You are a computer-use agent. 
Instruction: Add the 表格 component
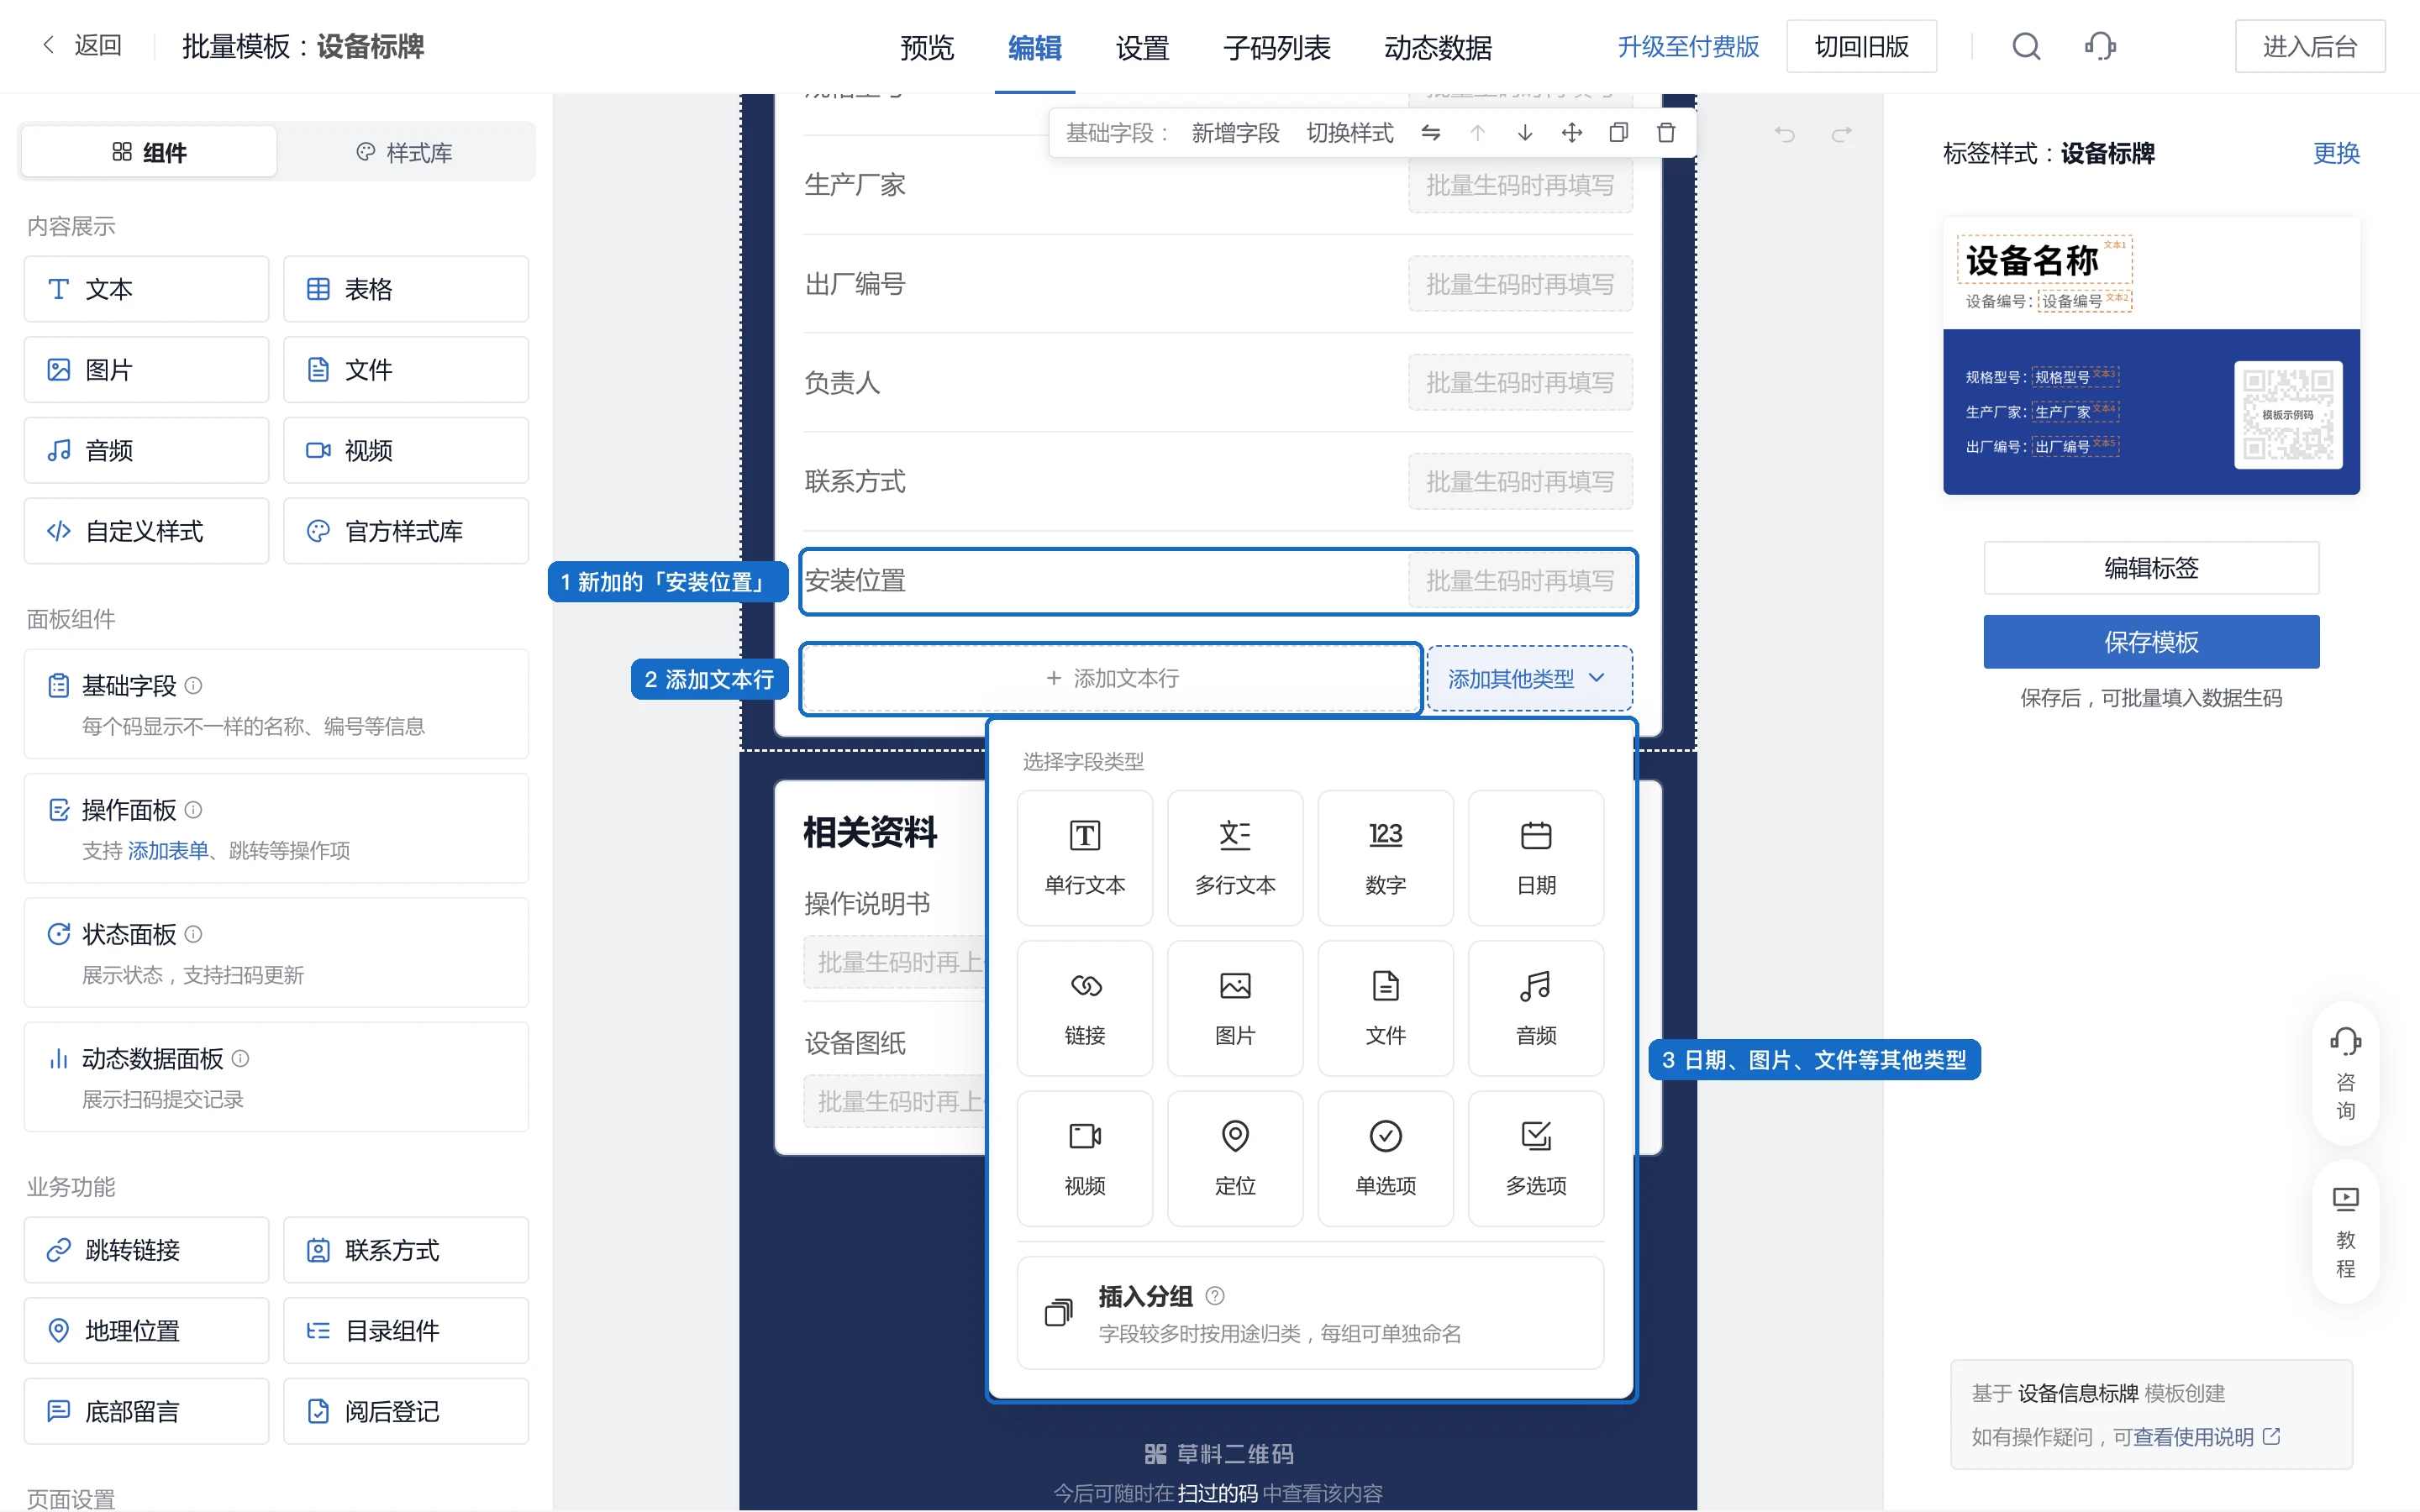coord(406,289)
